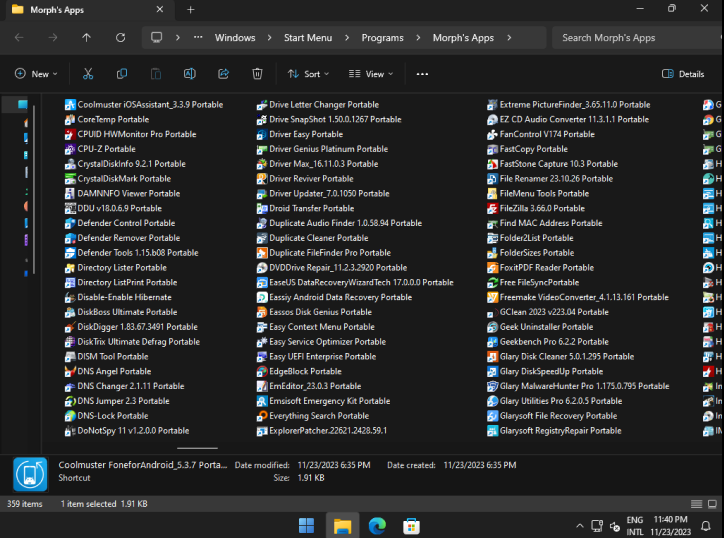Click the Rename toolbar icon
The image size is (724, 538).
tap(190, 74)
